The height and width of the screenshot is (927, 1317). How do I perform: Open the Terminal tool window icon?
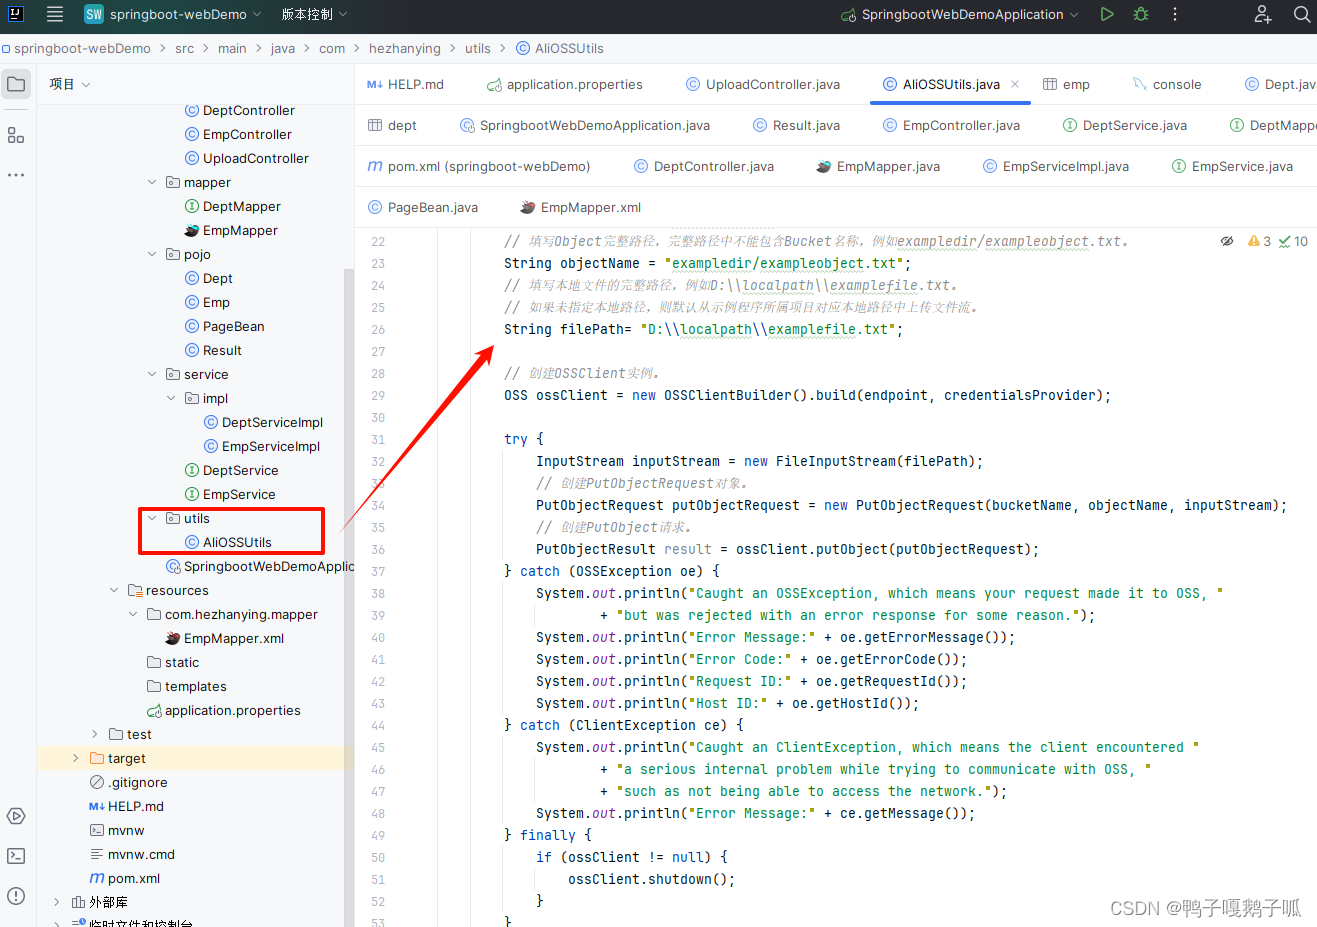click(x=16, y=856)
